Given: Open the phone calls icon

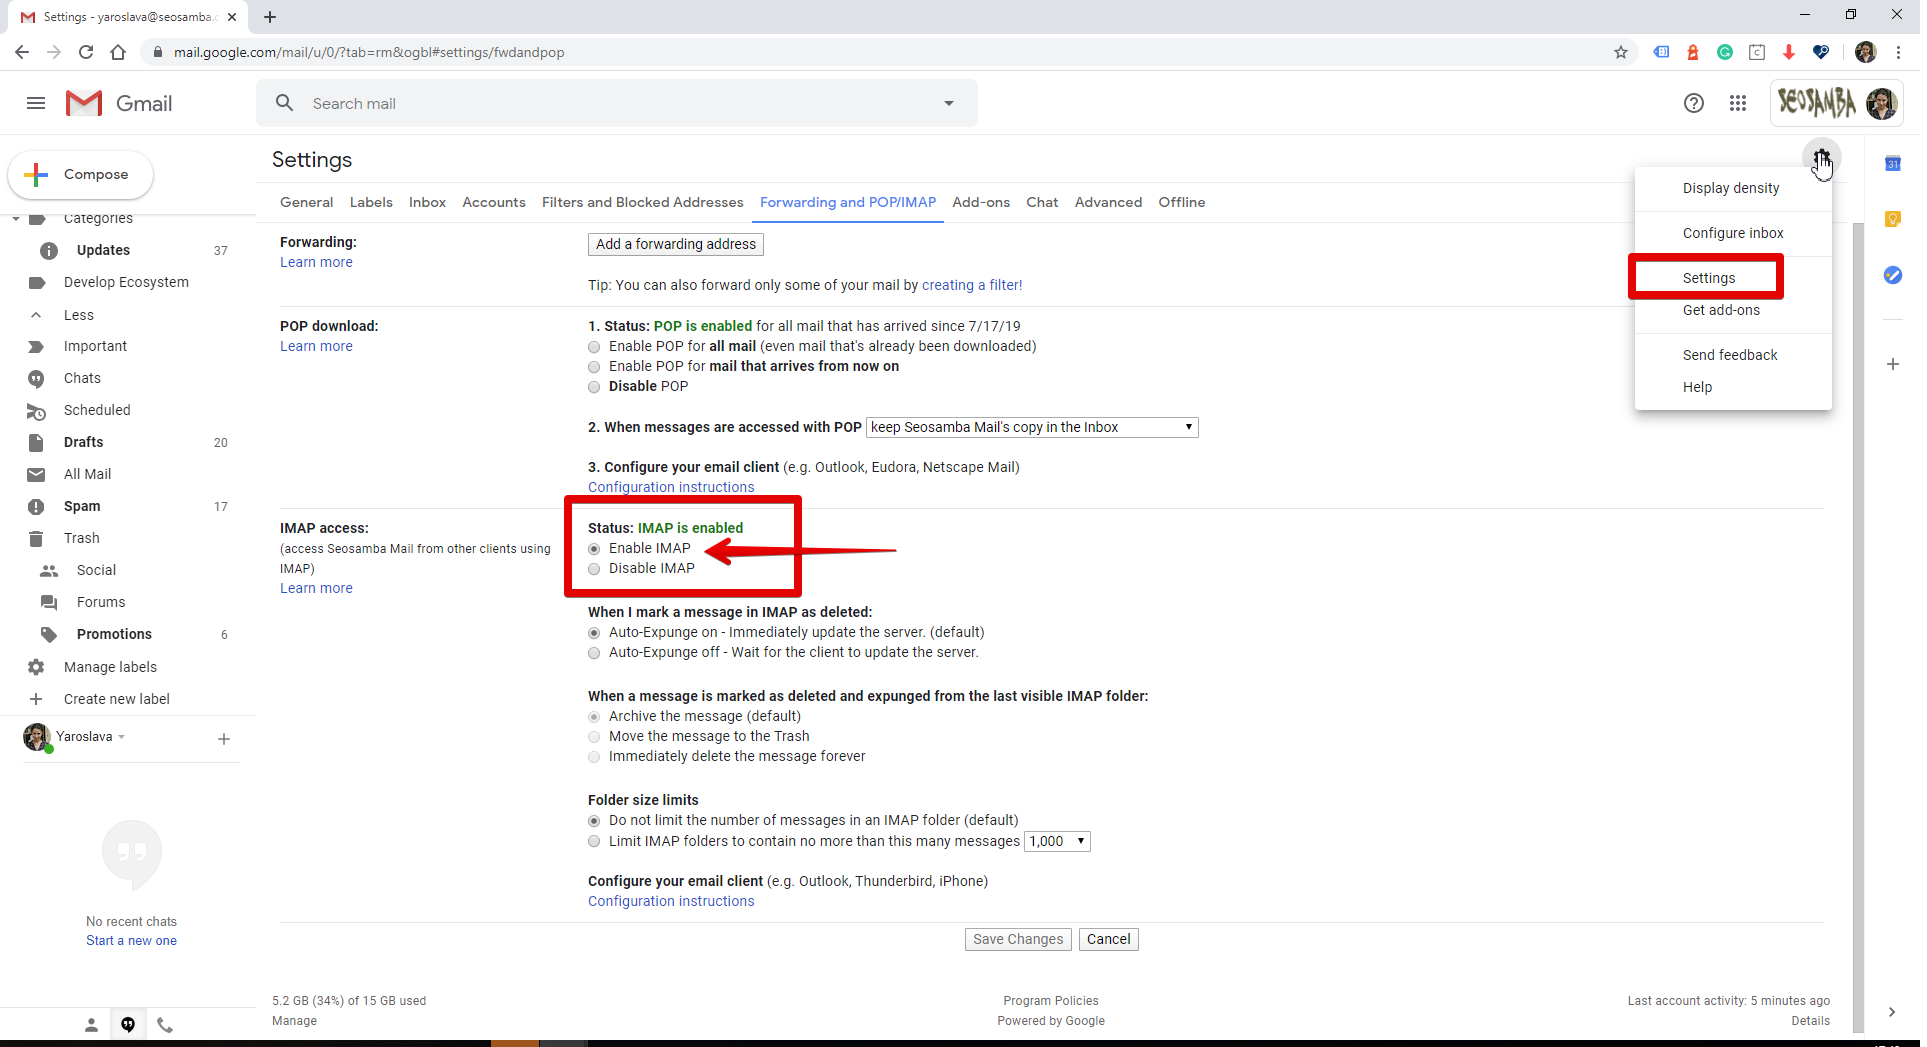Looking at the screenshot, I should 165,1024.
